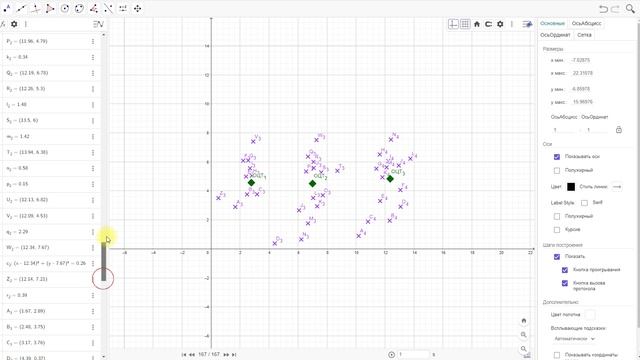The height and width of the screenshot is (360, 640).
Task: Open the Стиль линии dropdown
Action: [x=617, y=187]
